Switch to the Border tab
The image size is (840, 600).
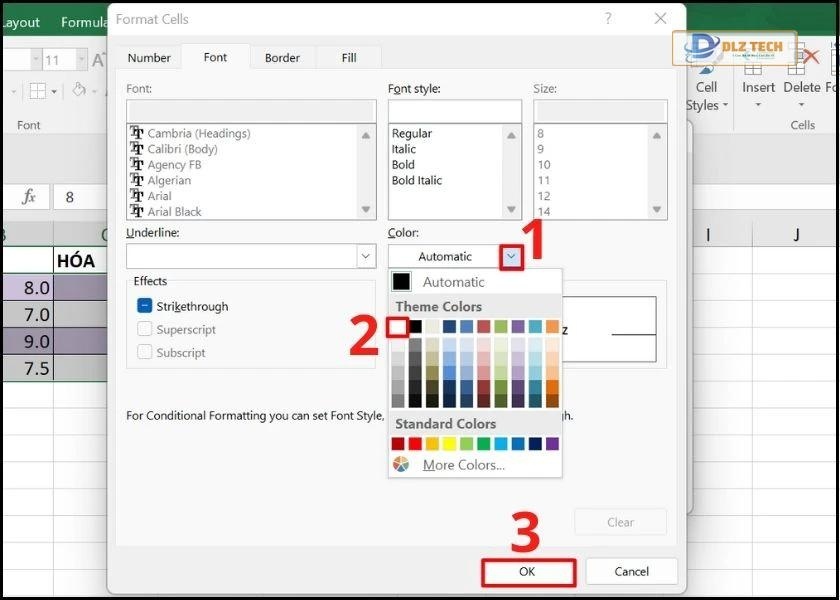point(282,58)
